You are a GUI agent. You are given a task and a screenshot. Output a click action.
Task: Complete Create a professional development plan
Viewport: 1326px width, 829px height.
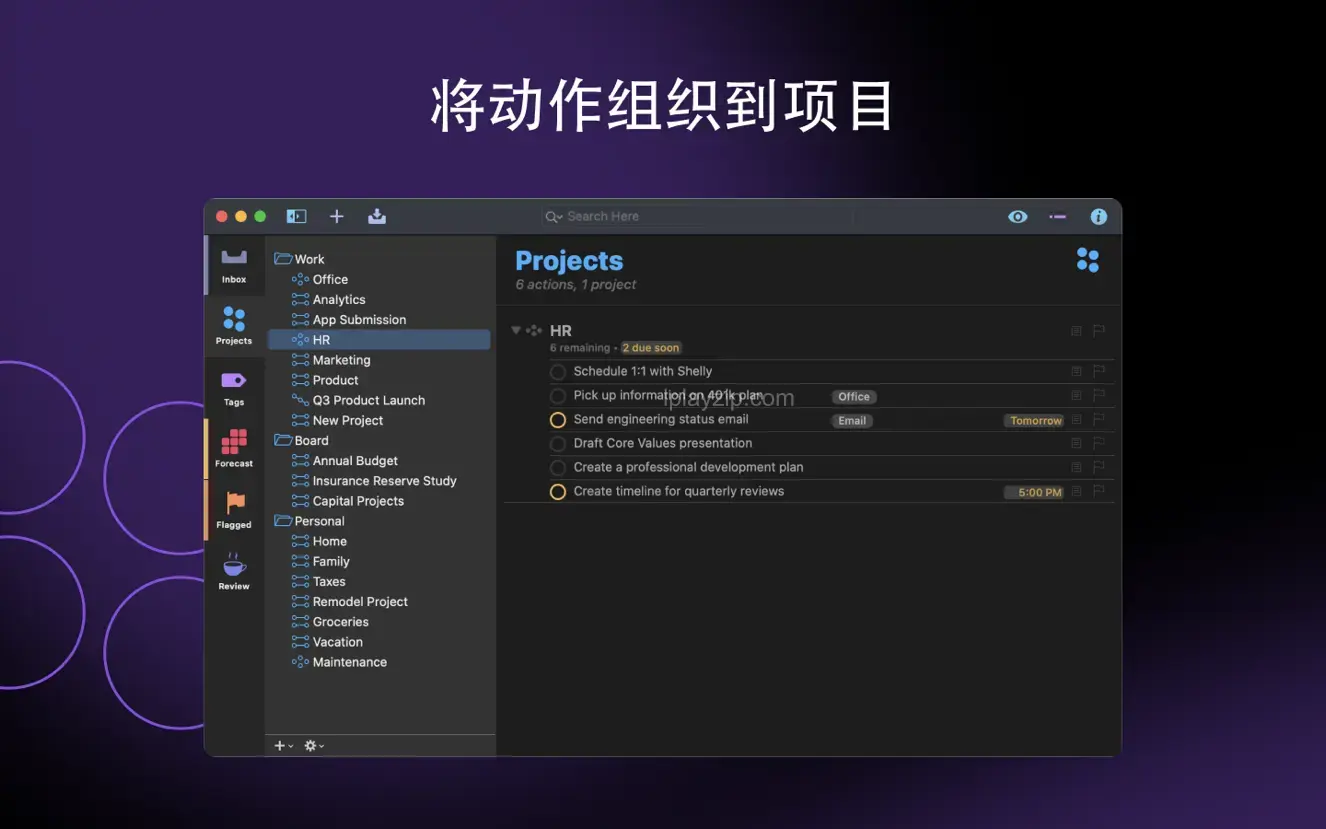point(558,468)
